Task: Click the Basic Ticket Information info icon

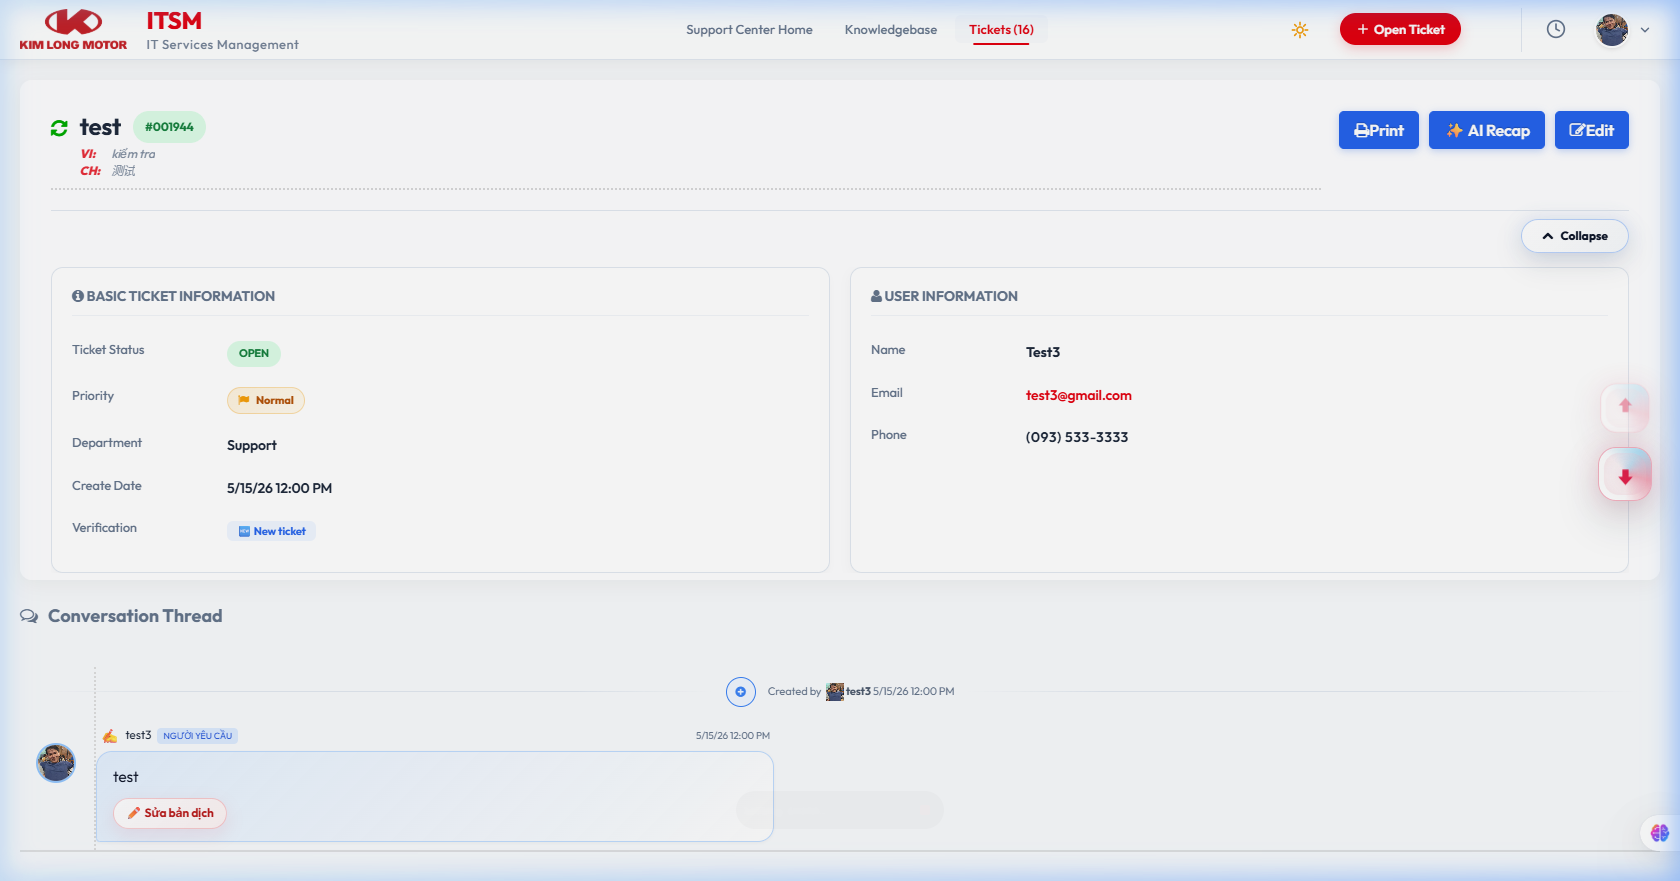Action: click(x=77, y=296)
